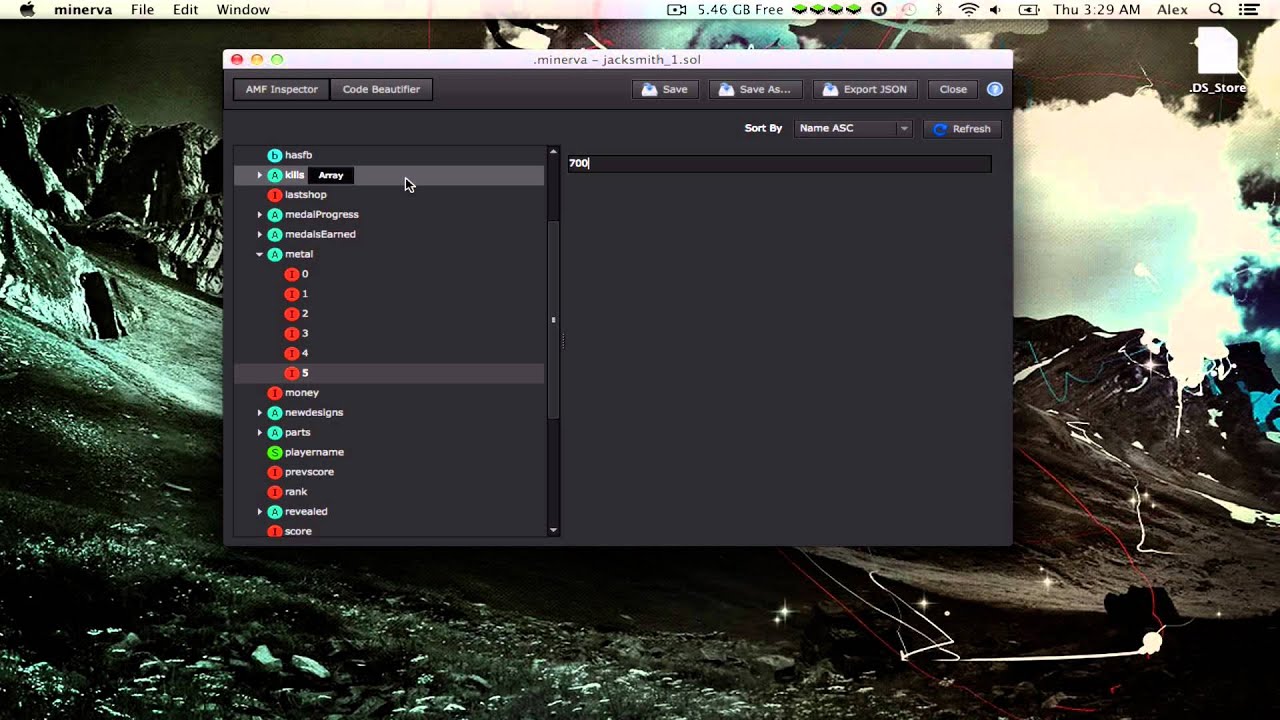Image resolution: width=1280 pixels, height=720 pixels.
Task: Expand the medalProgress array node
Action: 260,214
